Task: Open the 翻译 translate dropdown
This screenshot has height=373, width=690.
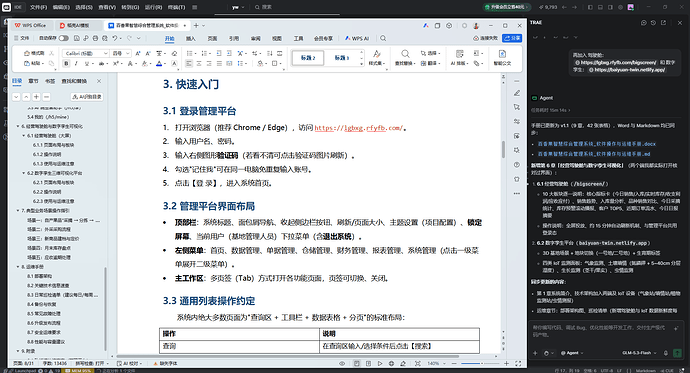Action: click(430, 63)
